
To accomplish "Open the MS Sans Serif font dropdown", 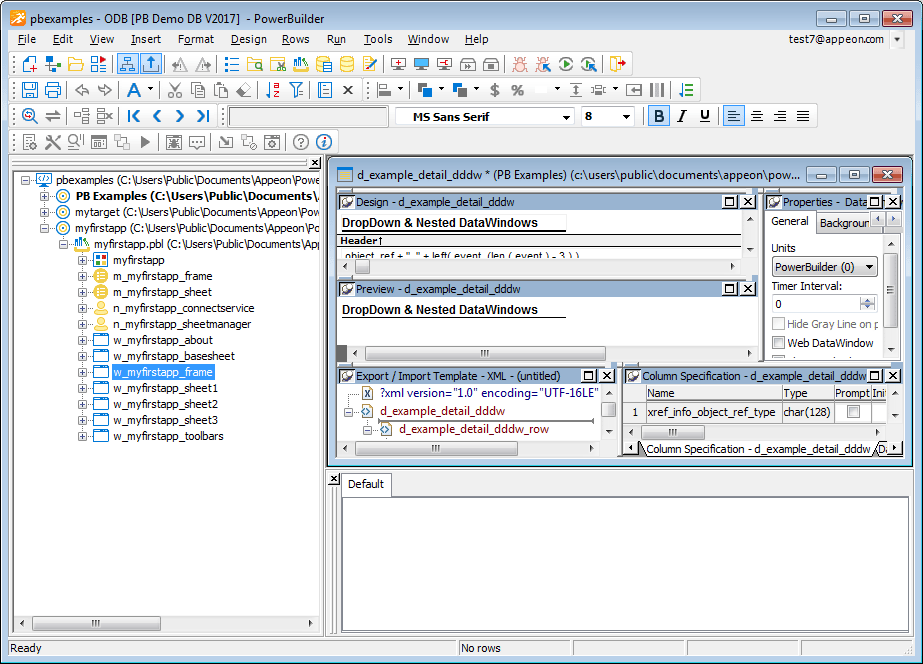I will click(567, 117).
